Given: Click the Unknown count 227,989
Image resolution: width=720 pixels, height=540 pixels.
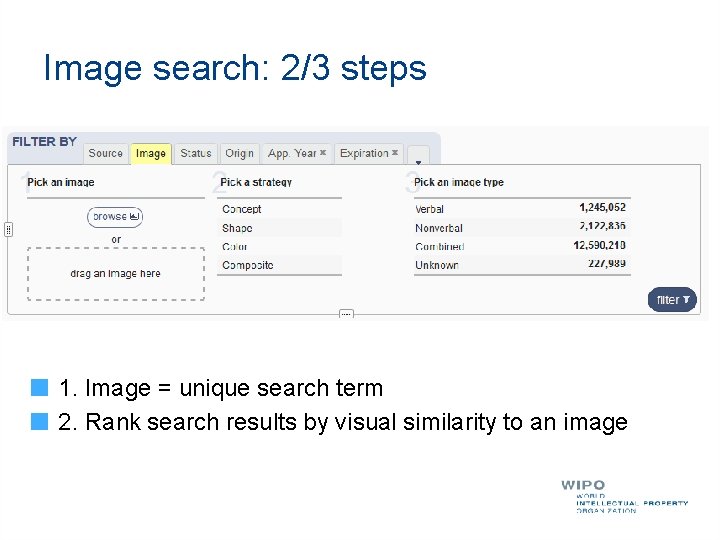Looking at the screenshot, I should (x=607, y=264).
